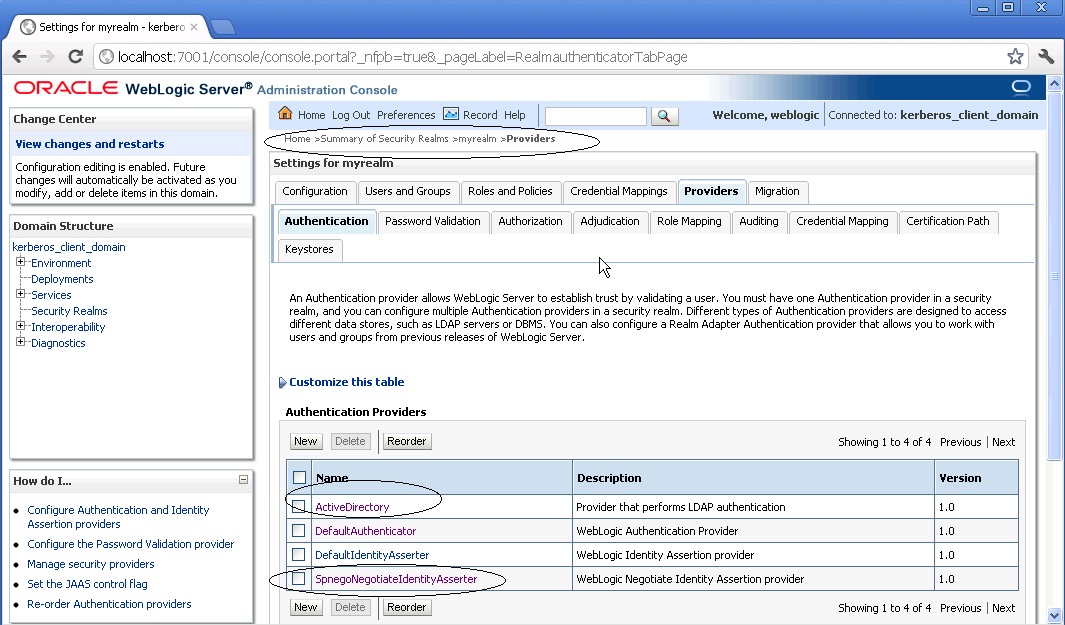Switch to Adjudication subtab
The image size is (1065, 625).
tap(610, 221)
